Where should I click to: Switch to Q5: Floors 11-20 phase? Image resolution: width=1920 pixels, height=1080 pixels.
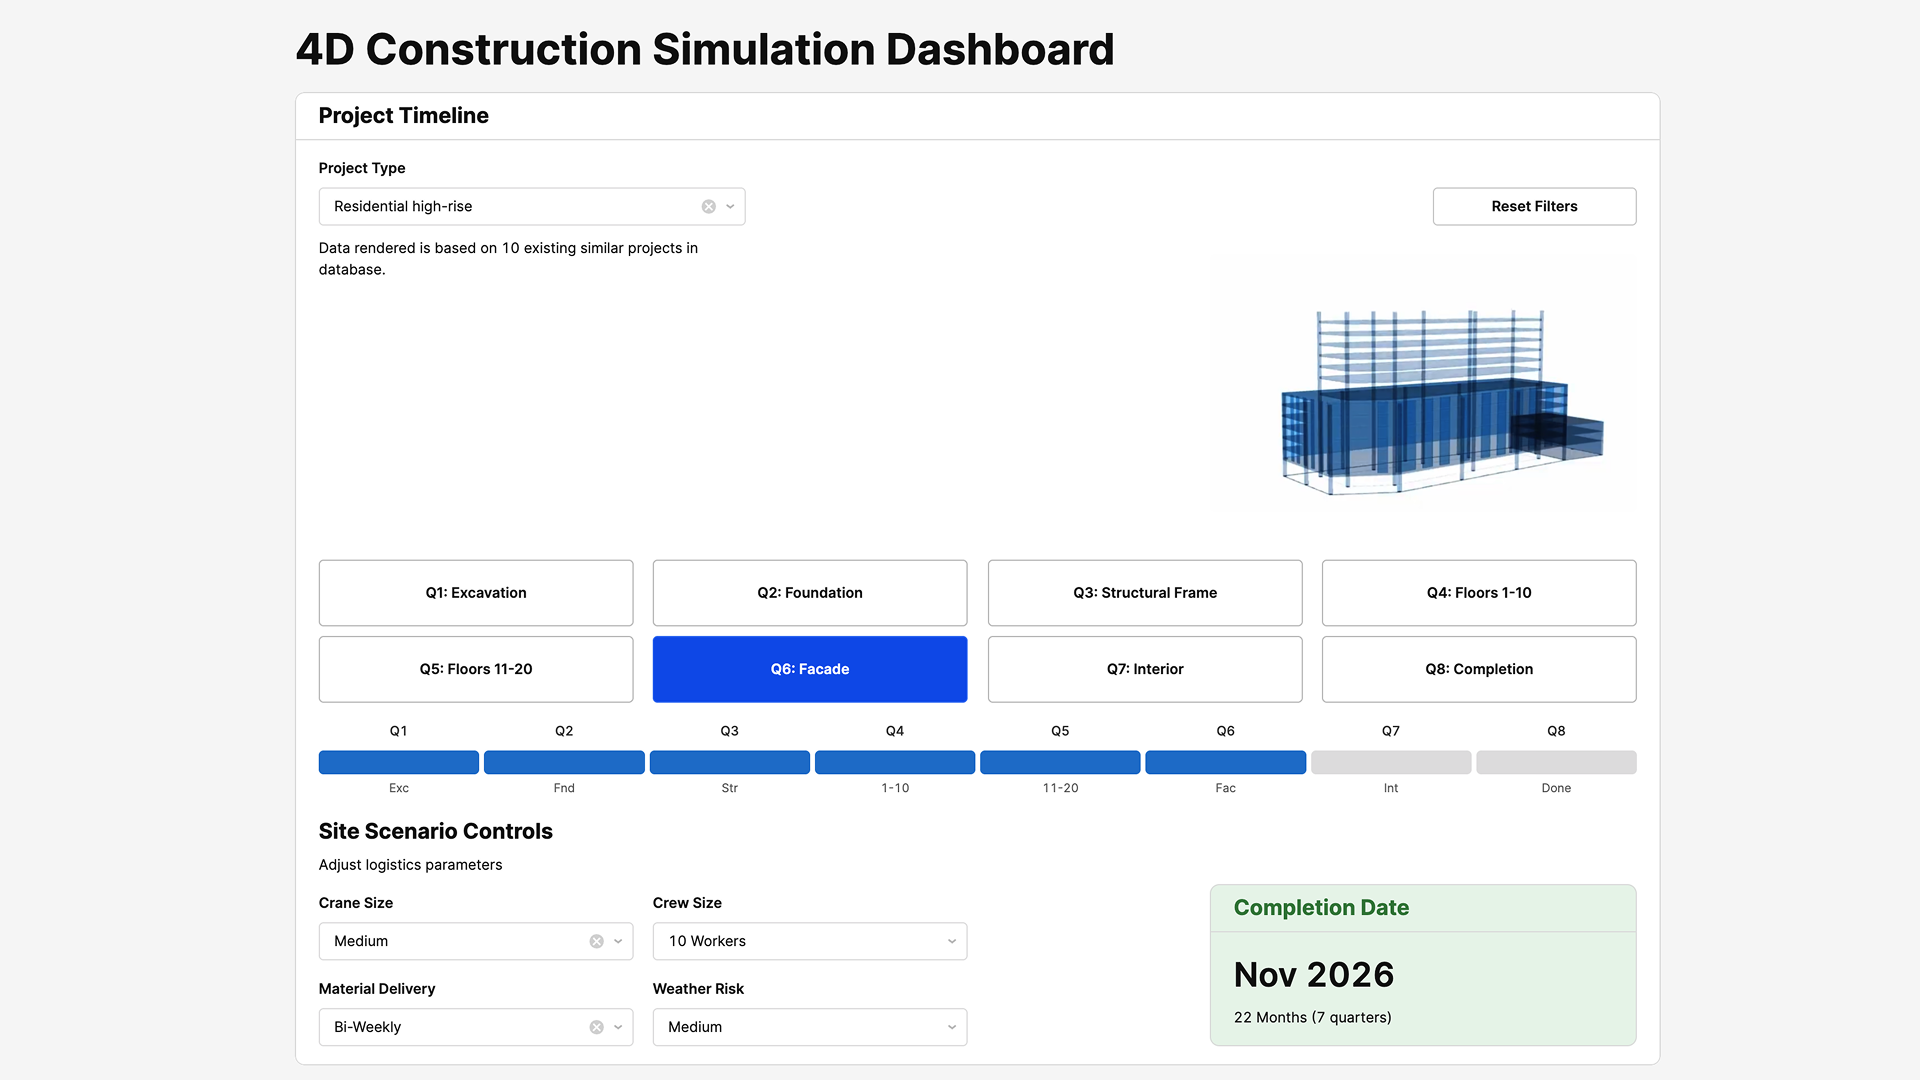476,669
